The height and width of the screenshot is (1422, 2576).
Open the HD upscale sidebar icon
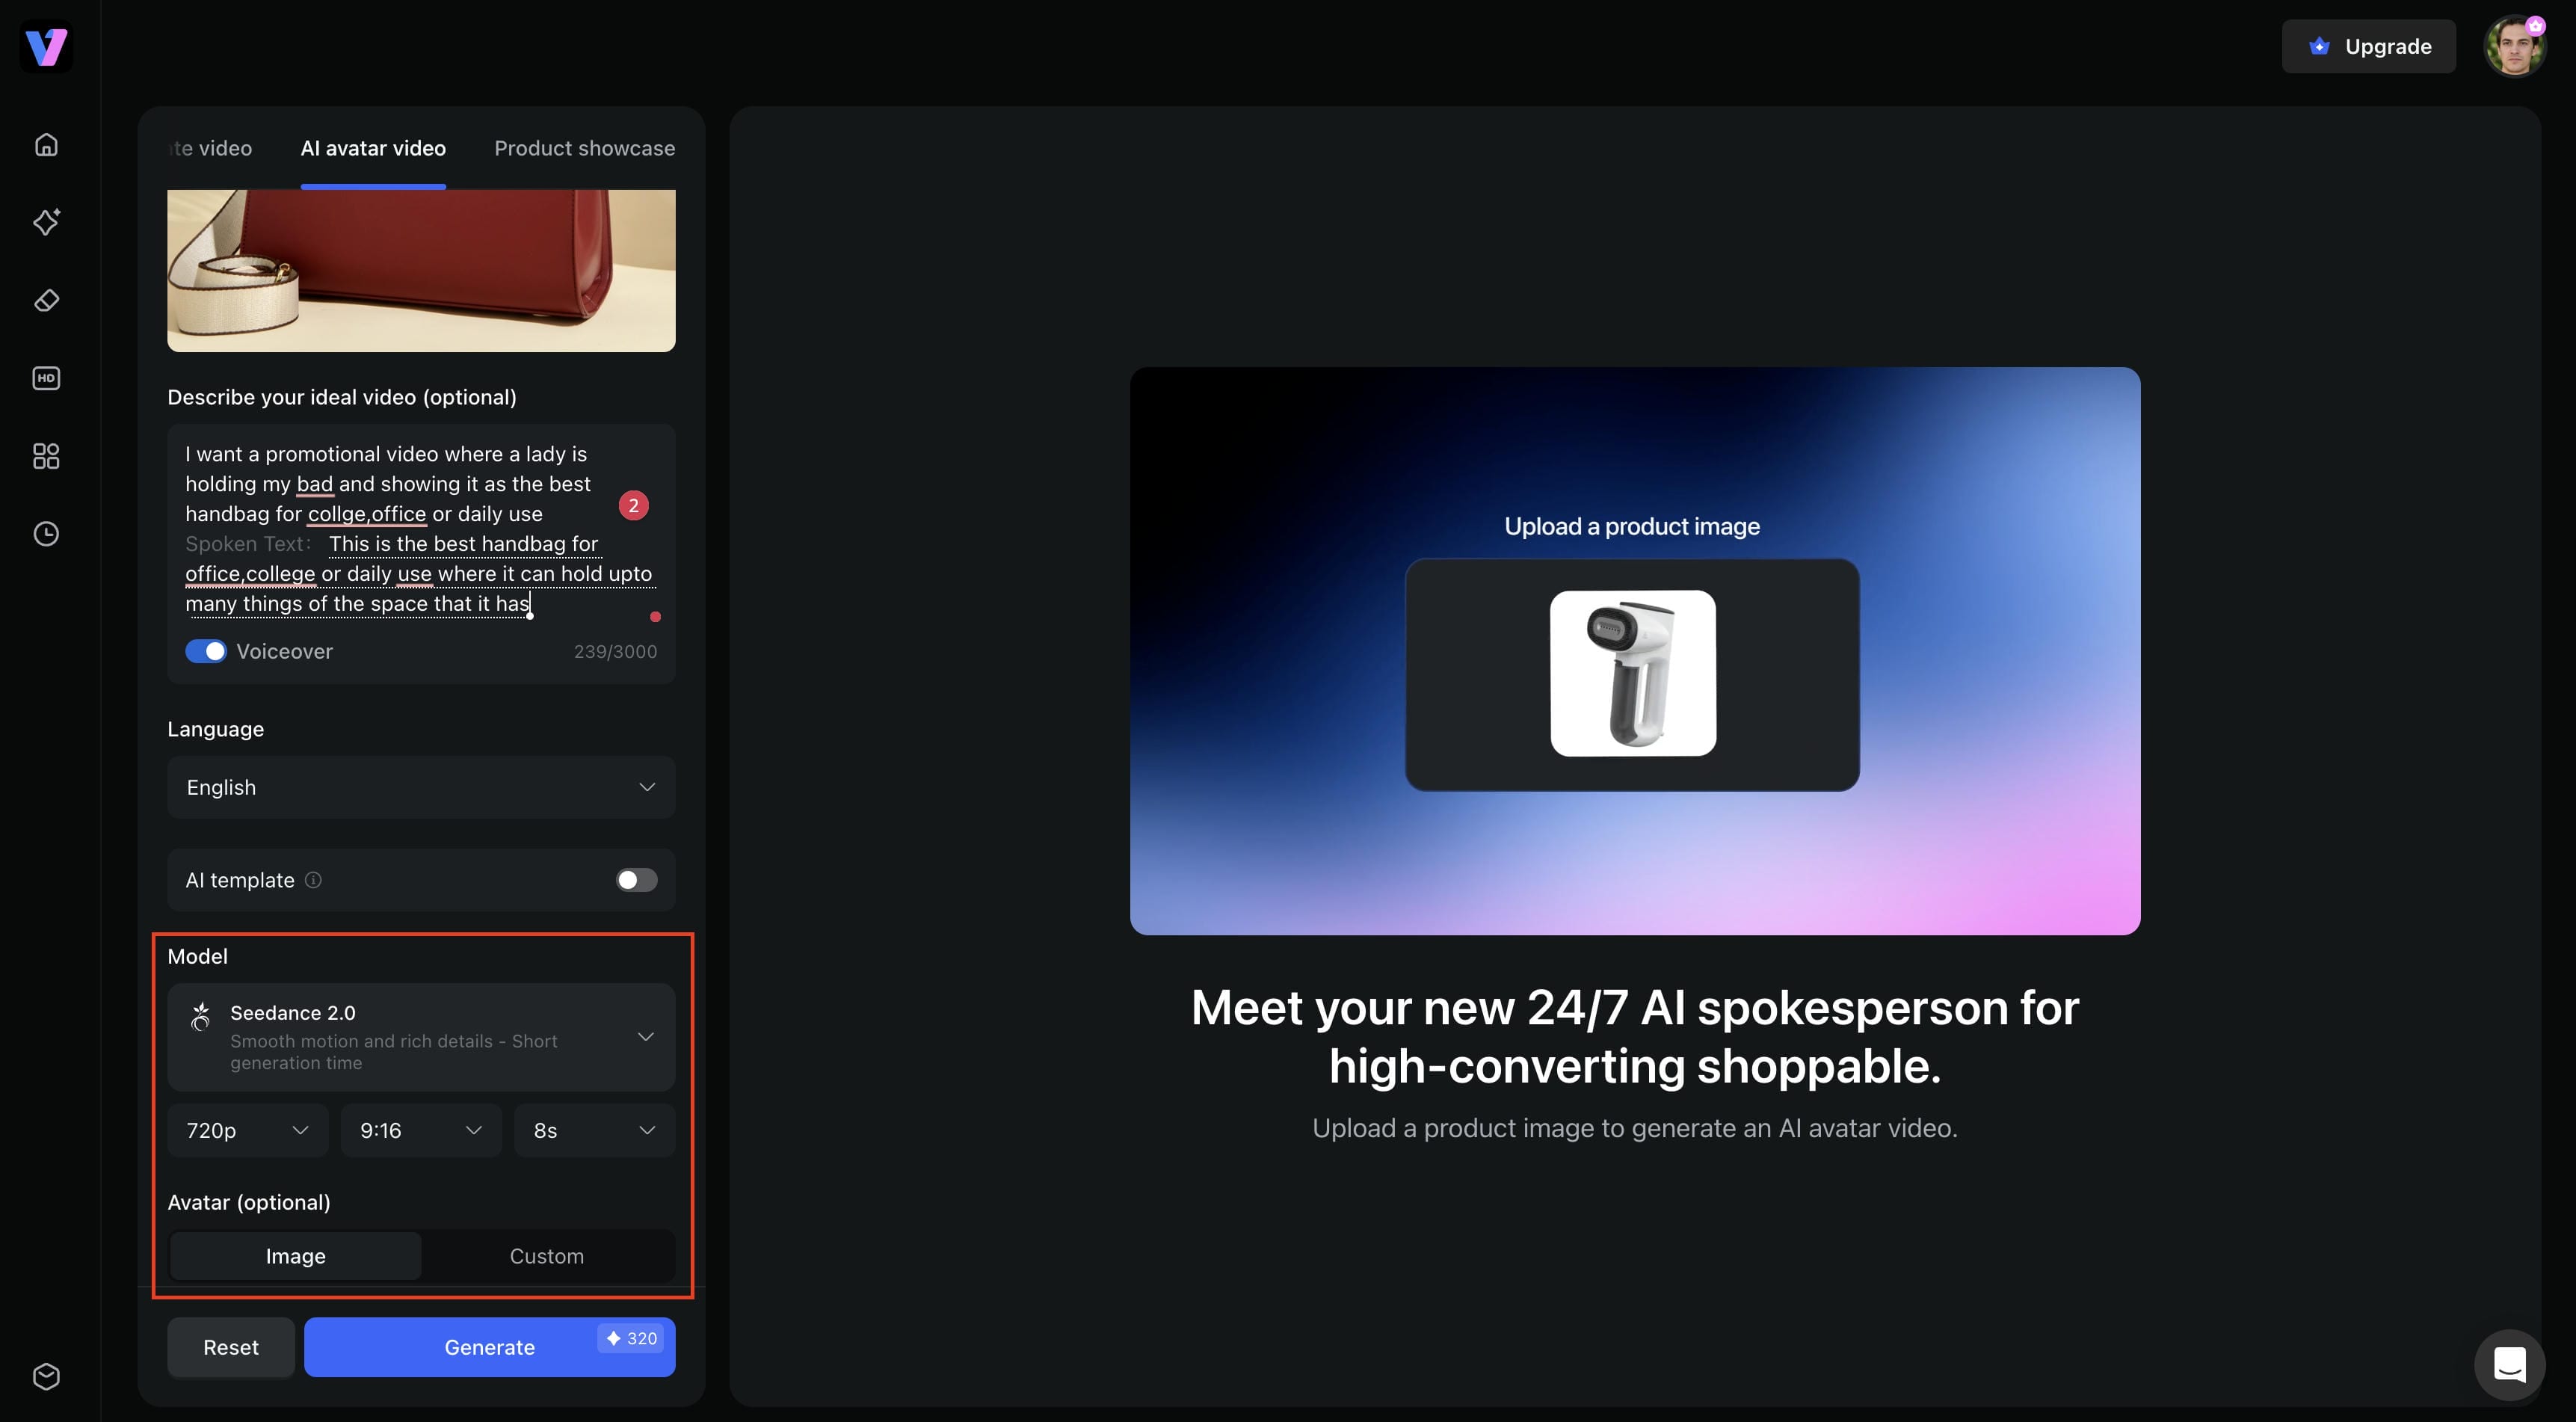tap(46, 378)
